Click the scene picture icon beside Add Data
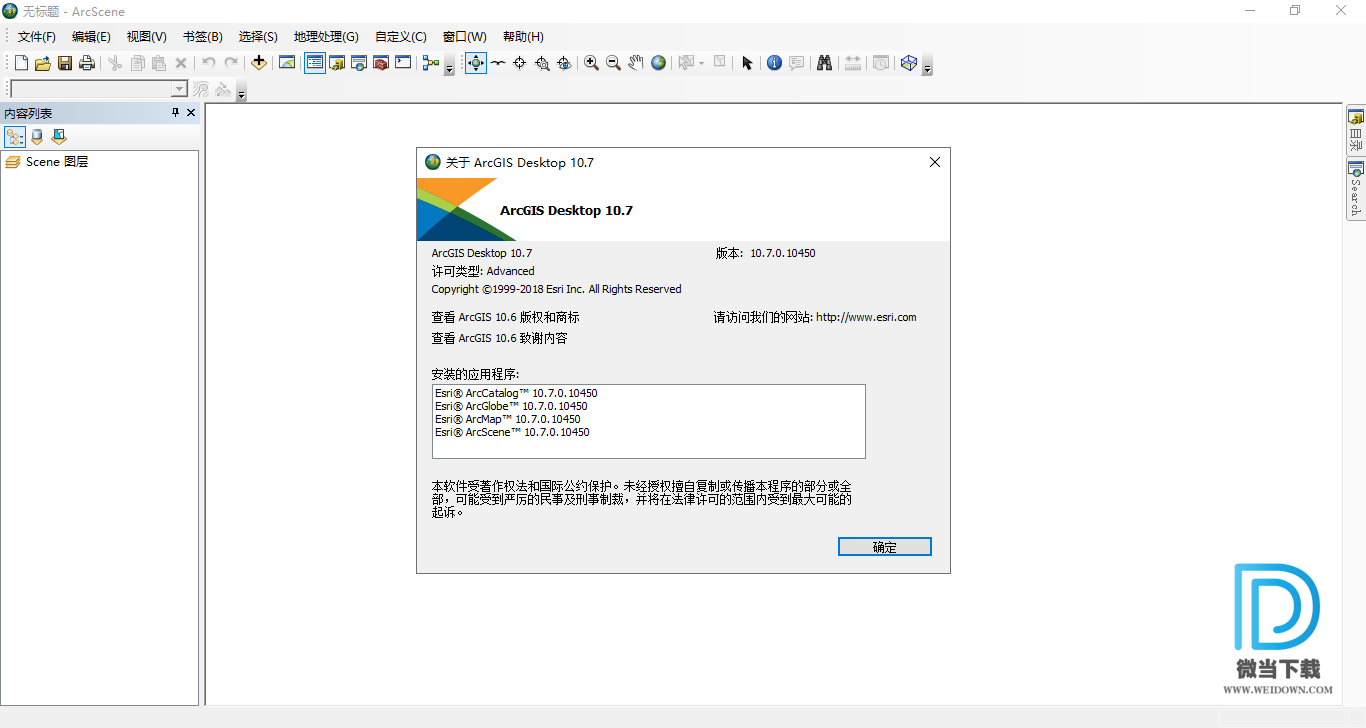Viewport: 1366px width, 728px height. [x=287, y=63]
